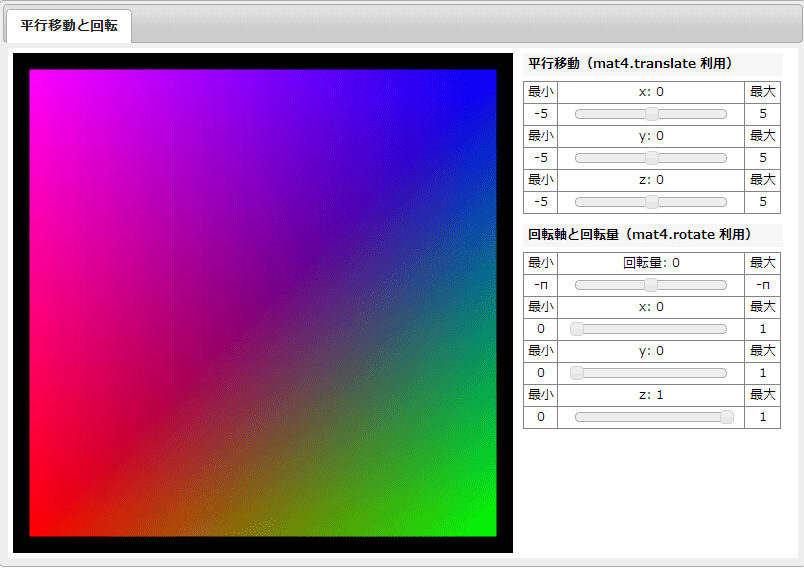Click the 最大 cell in the 回転量 row
Image resolution: width=804 pixels, height=570 pixels.
pos(763,263)
